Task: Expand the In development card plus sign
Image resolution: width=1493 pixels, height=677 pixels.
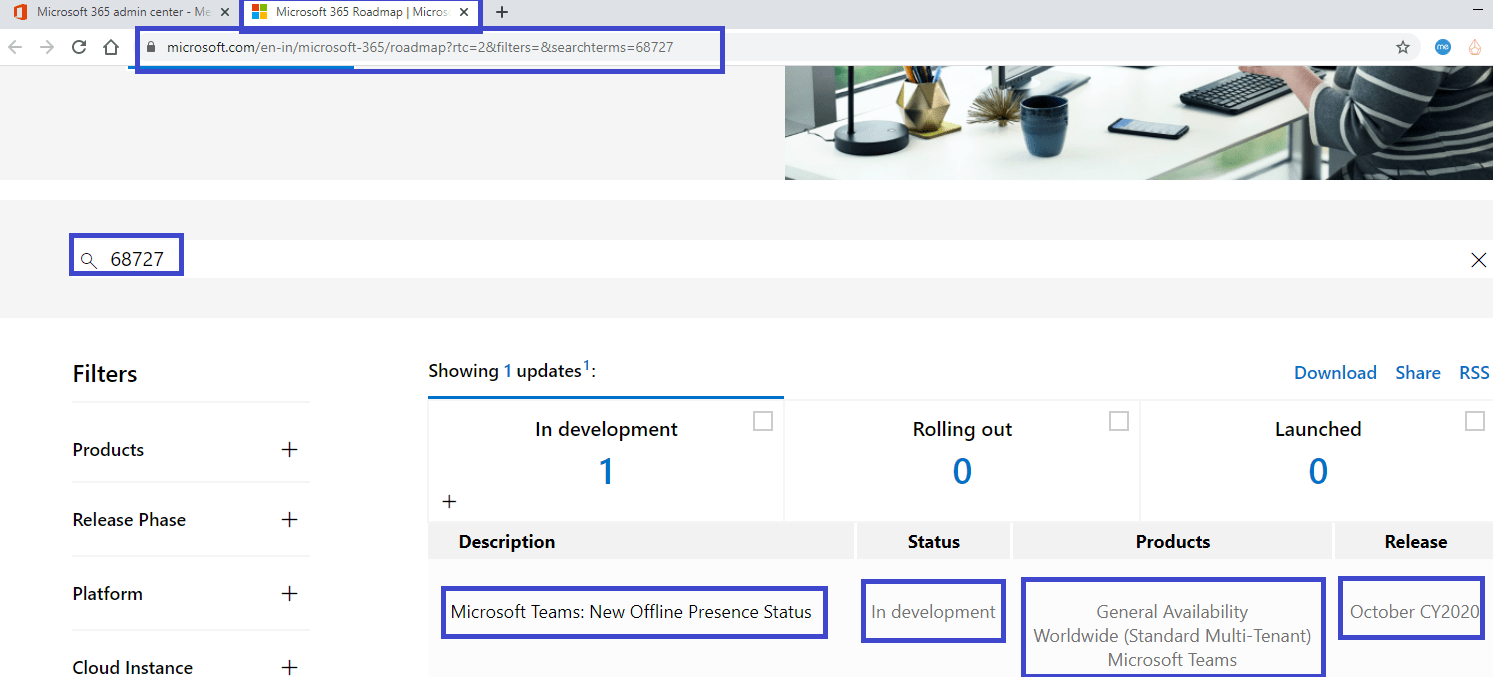Action: (449, 501)
